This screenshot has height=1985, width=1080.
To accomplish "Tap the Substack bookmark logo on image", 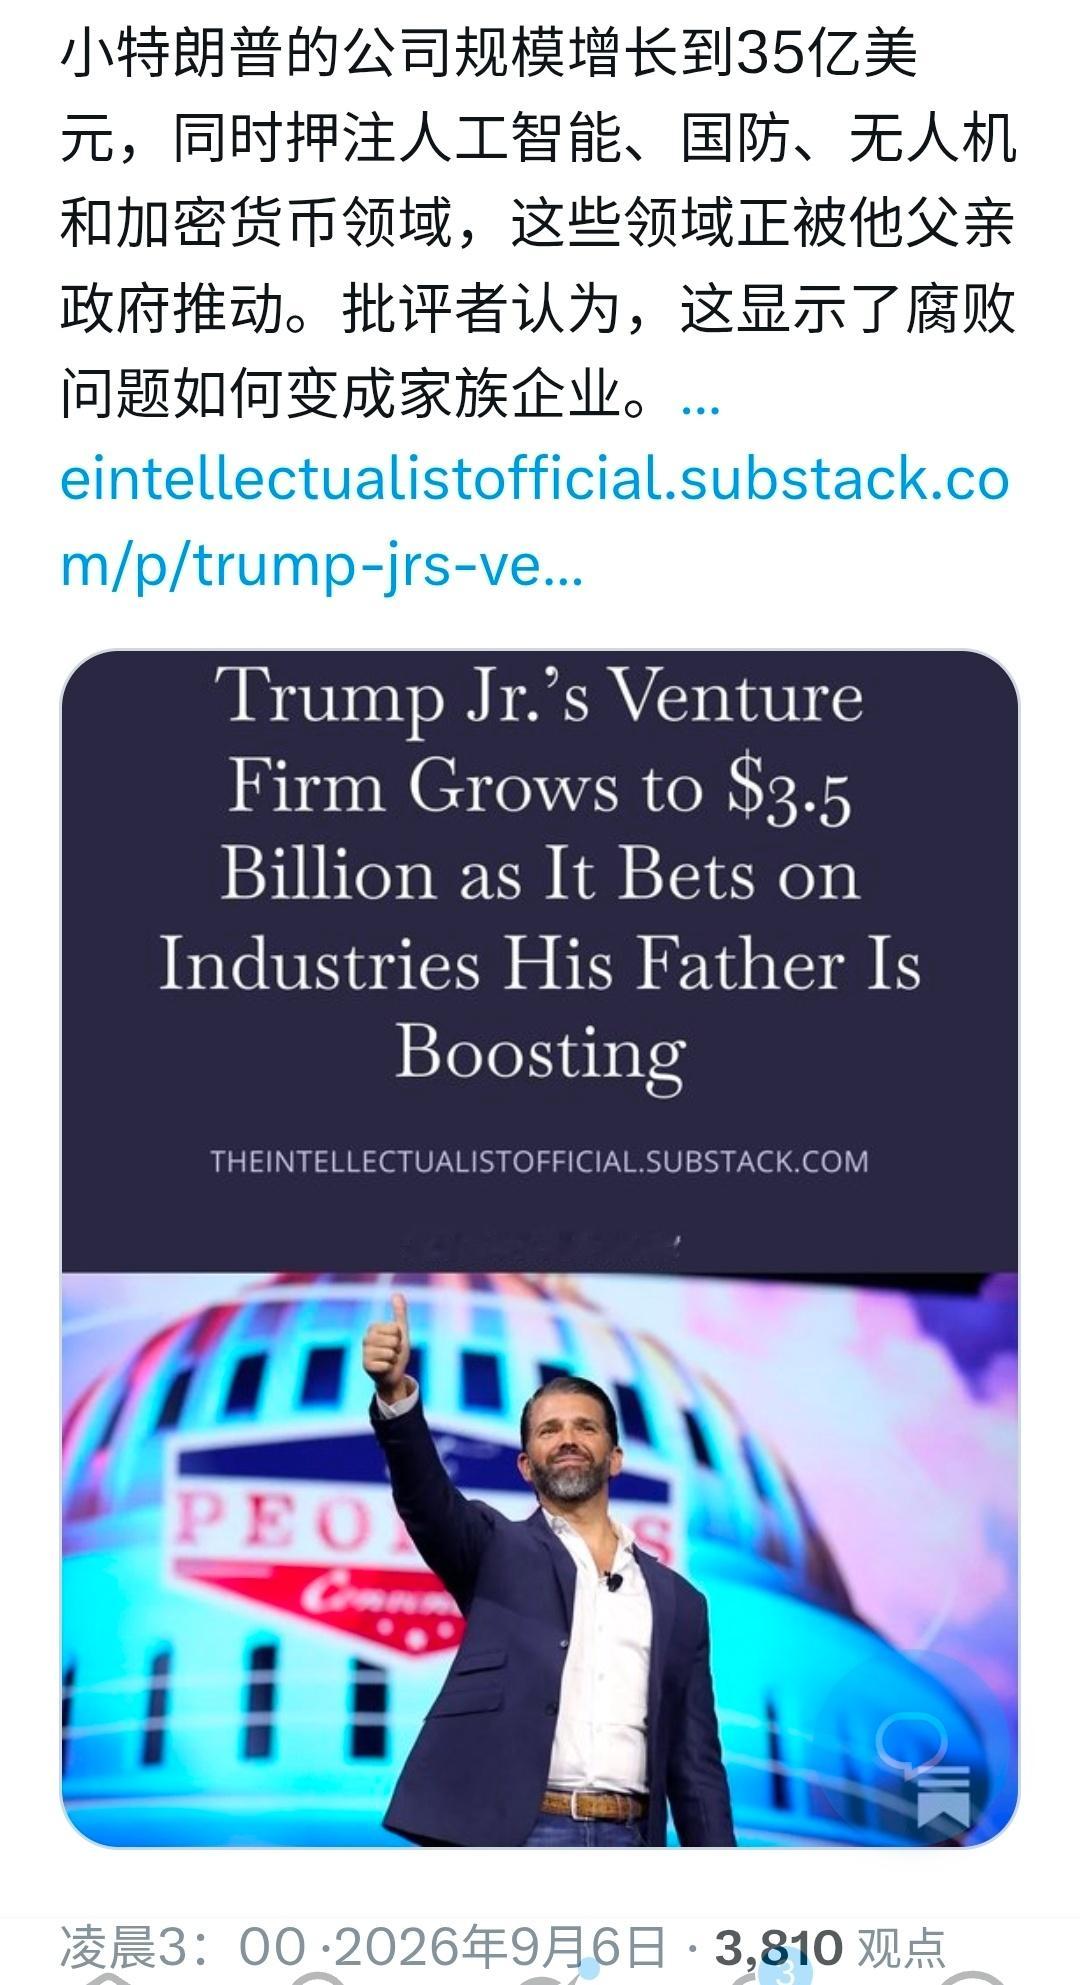I will (x=944, y=1796).
